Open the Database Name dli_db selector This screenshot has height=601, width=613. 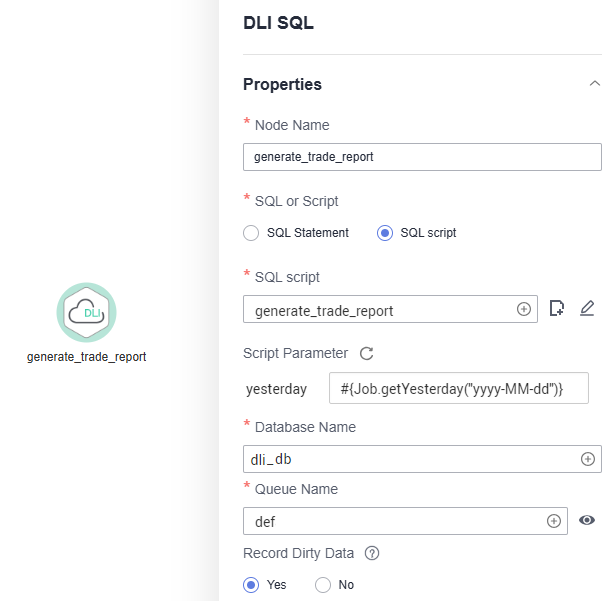click(422, 459)
